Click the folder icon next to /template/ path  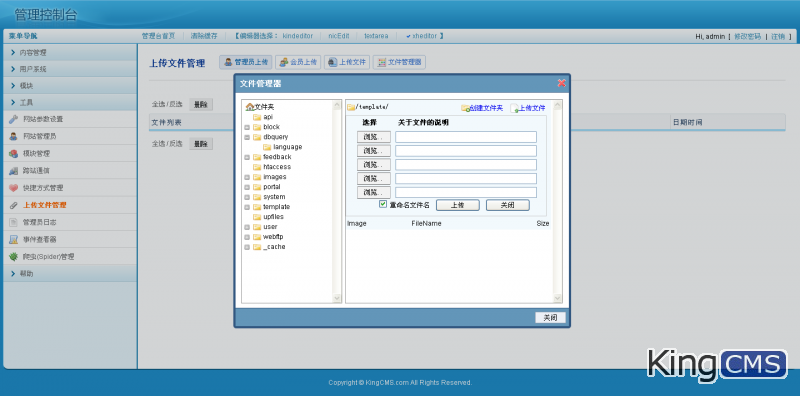pos(351,107)
